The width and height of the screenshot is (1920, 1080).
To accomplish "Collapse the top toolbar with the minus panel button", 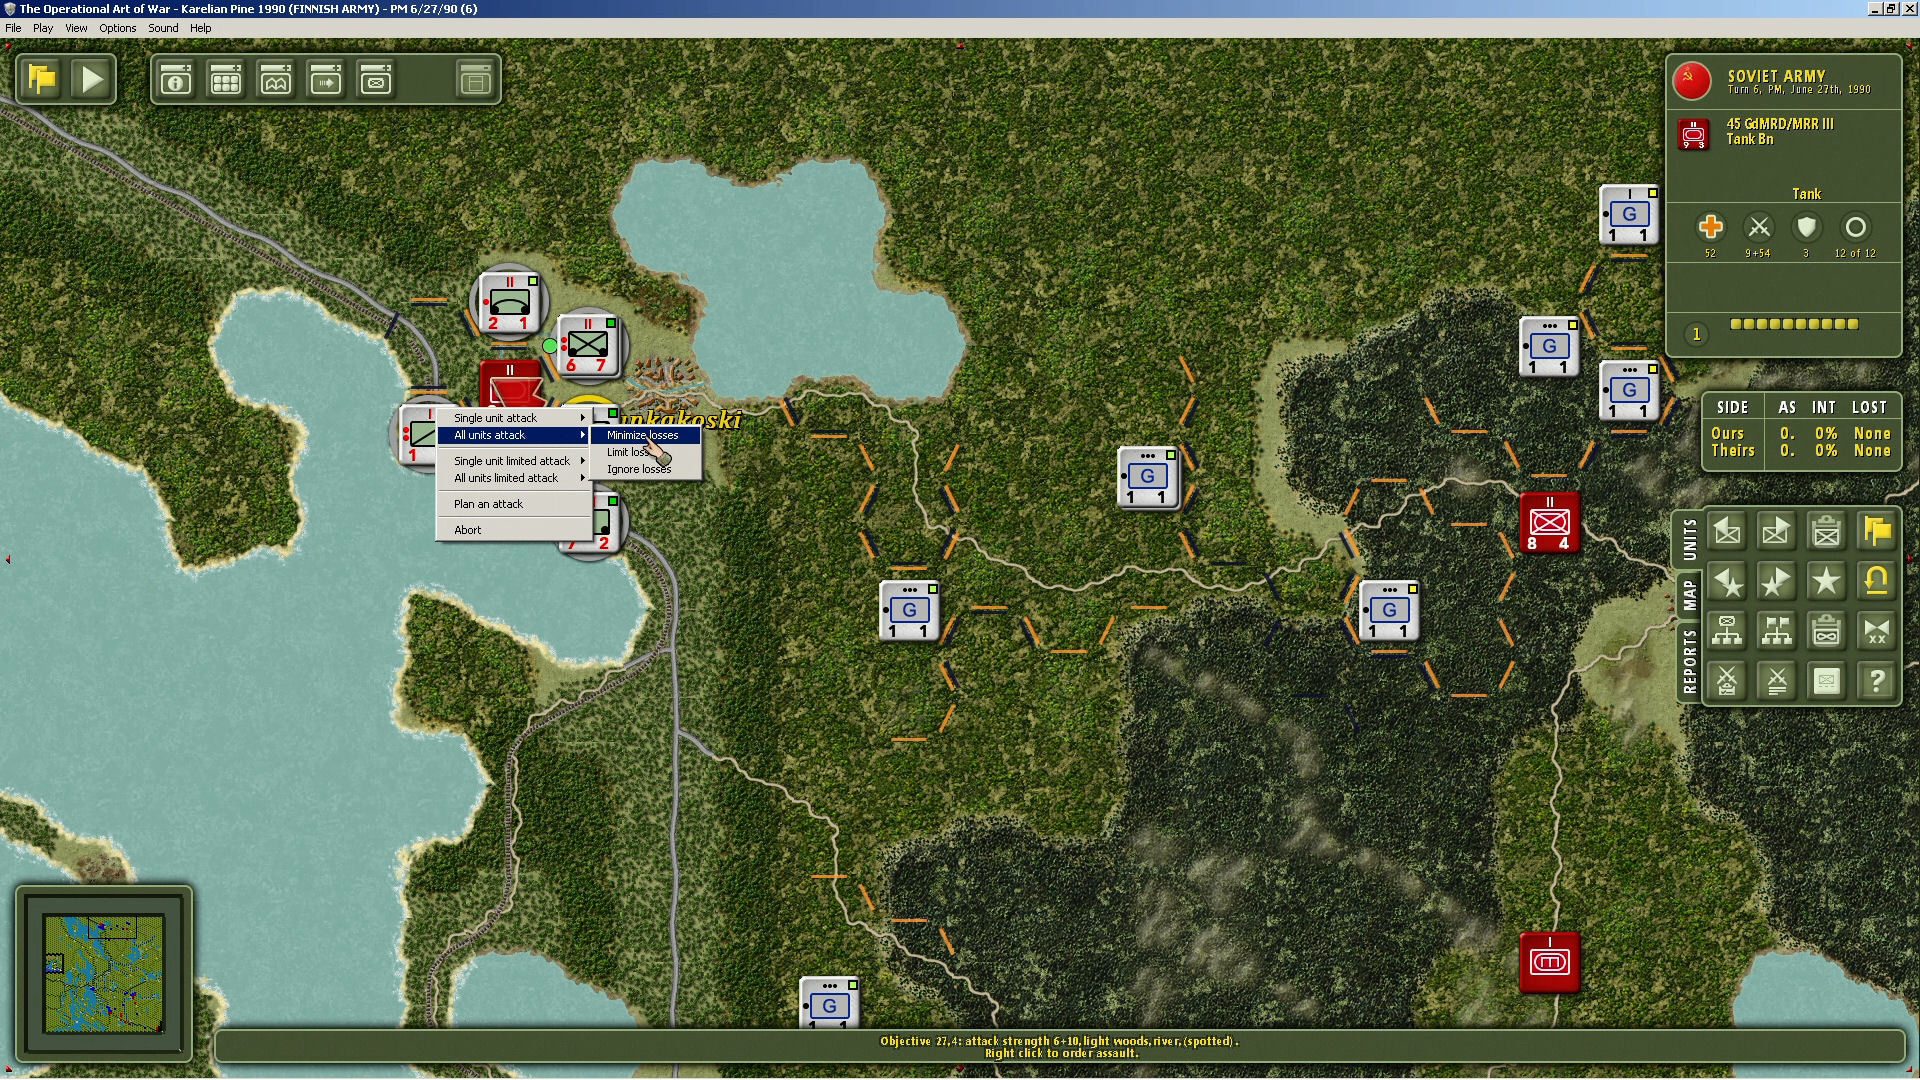I will pyautogui.click(x=476, y=80).
